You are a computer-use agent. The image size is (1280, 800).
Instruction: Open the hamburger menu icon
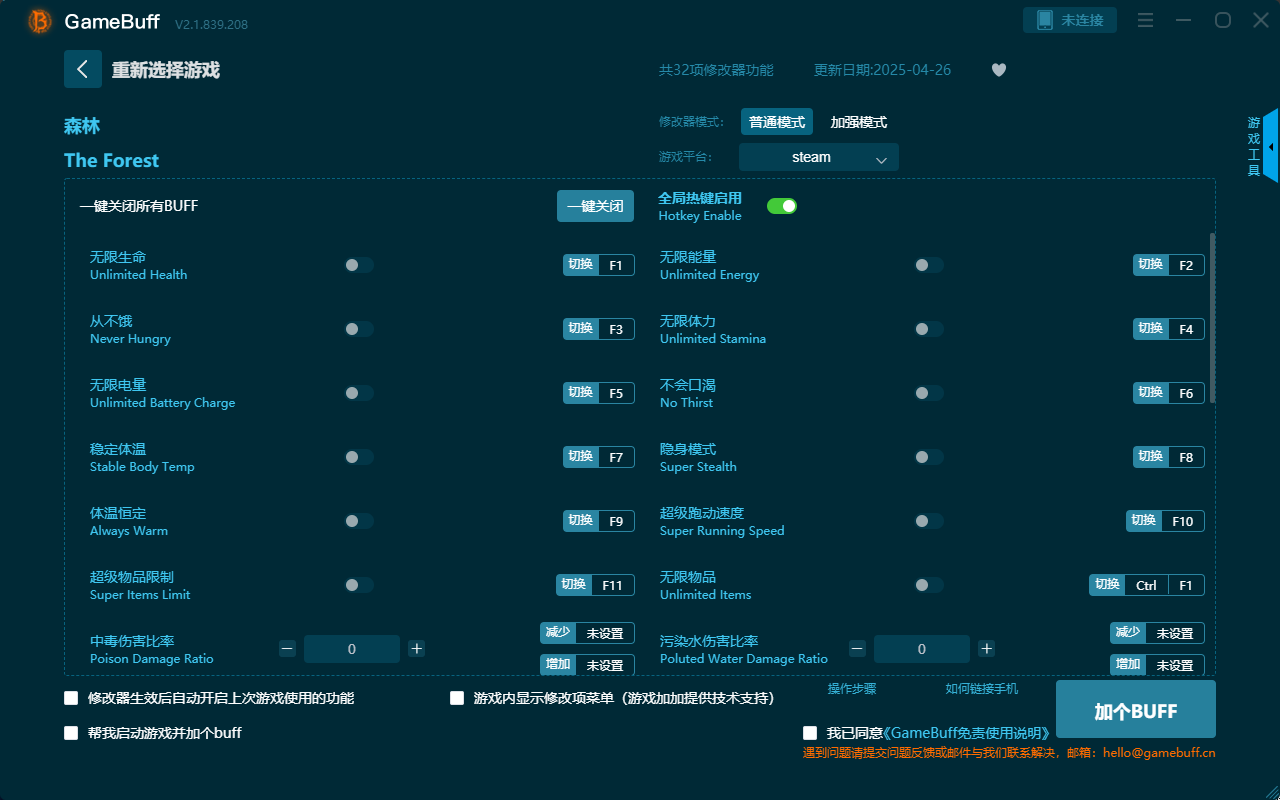point(1146,20)
